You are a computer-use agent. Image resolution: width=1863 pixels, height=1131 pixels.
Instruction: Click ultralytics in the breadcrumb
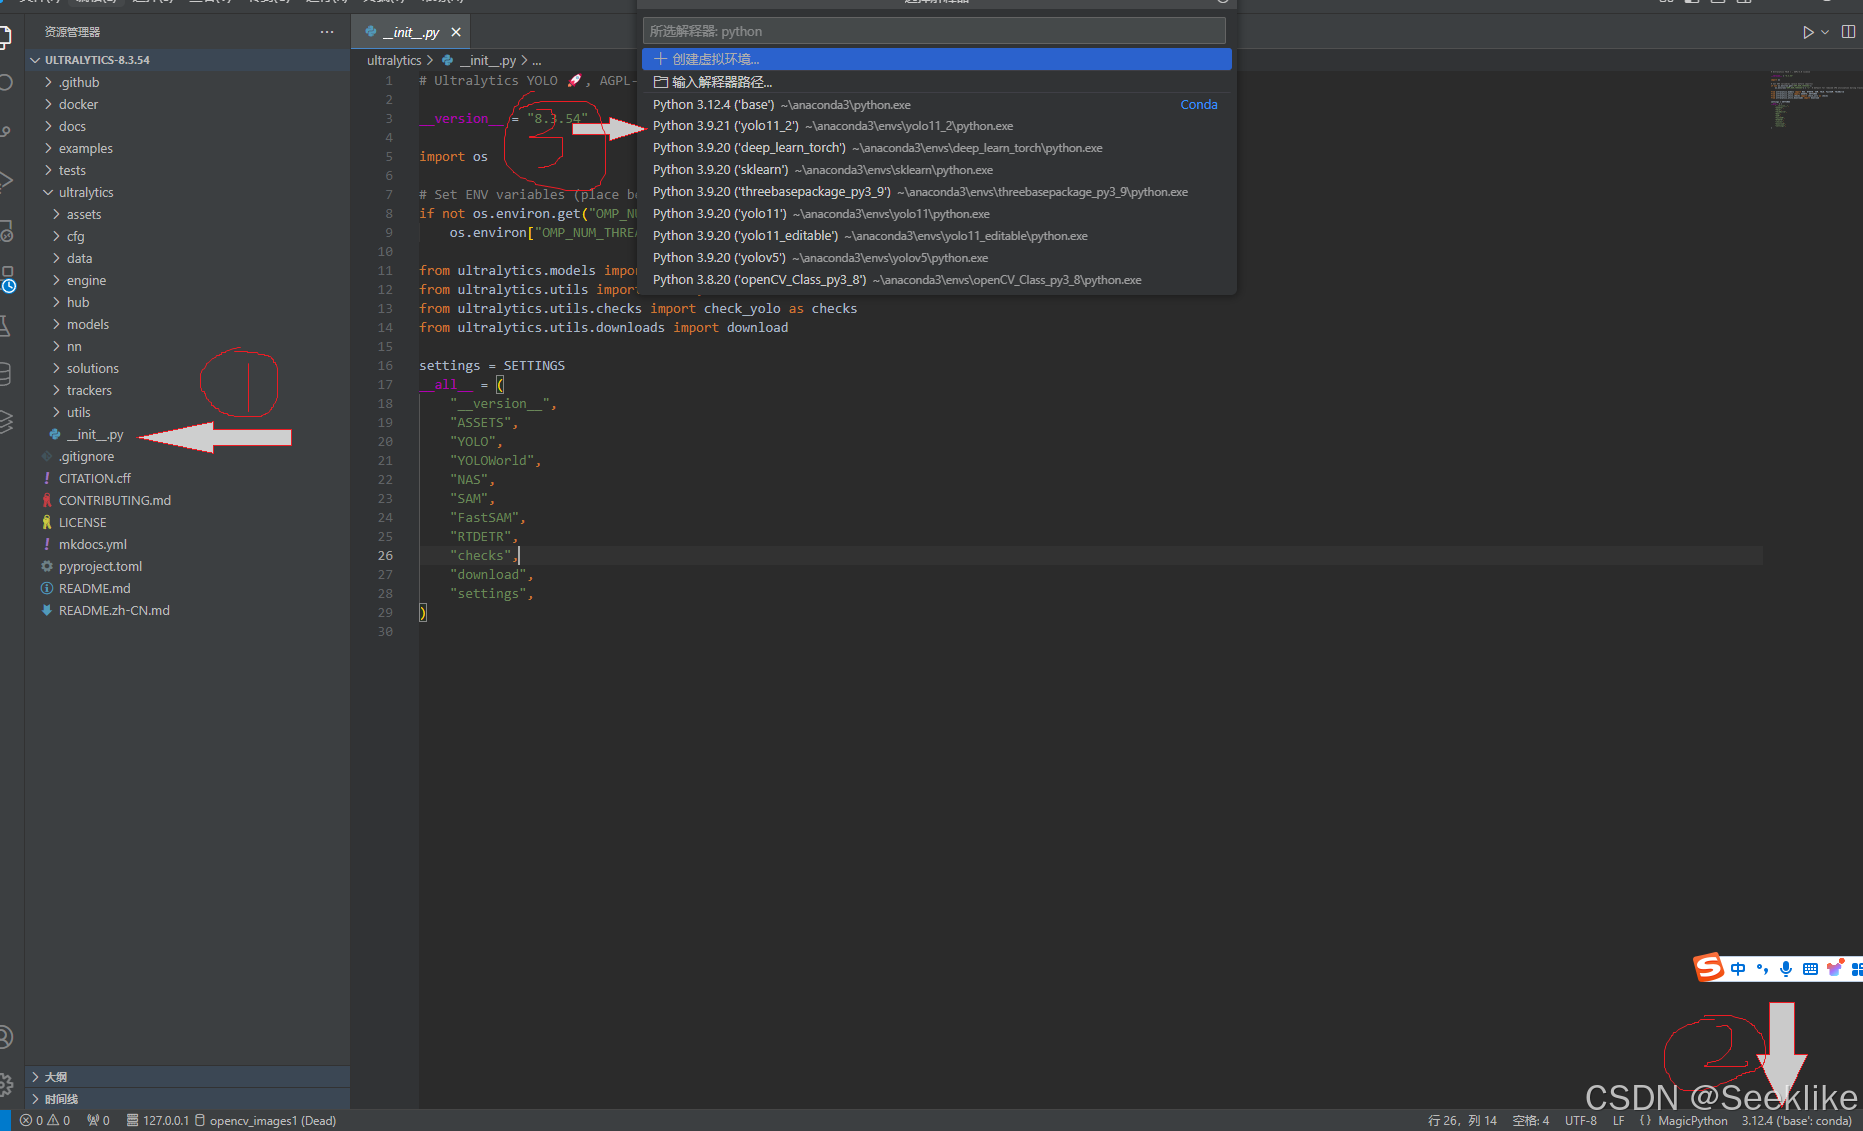394,60
